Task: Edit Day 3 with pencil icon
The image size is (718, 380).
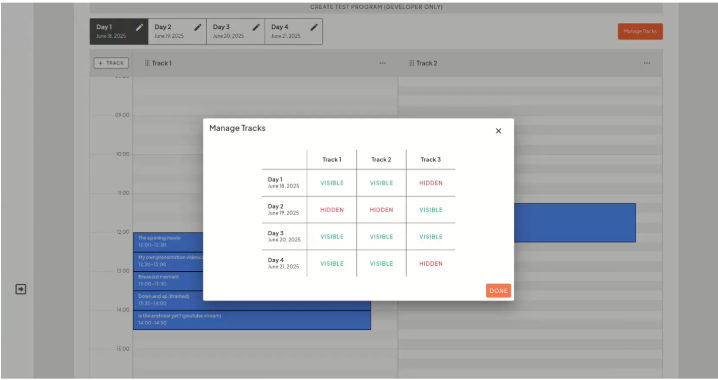Action: 256,27
